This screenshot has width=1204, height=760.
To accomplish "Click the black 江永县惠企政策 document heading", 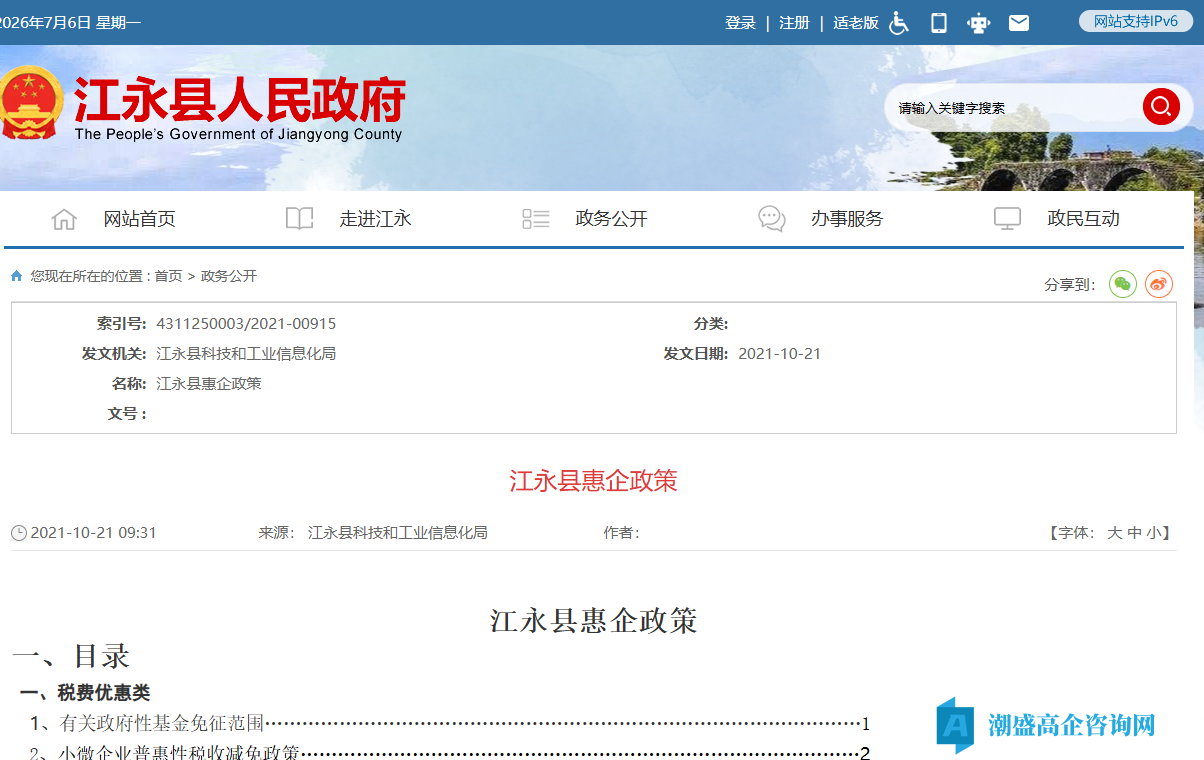I will pyautogui.click(x=594, y=620).
